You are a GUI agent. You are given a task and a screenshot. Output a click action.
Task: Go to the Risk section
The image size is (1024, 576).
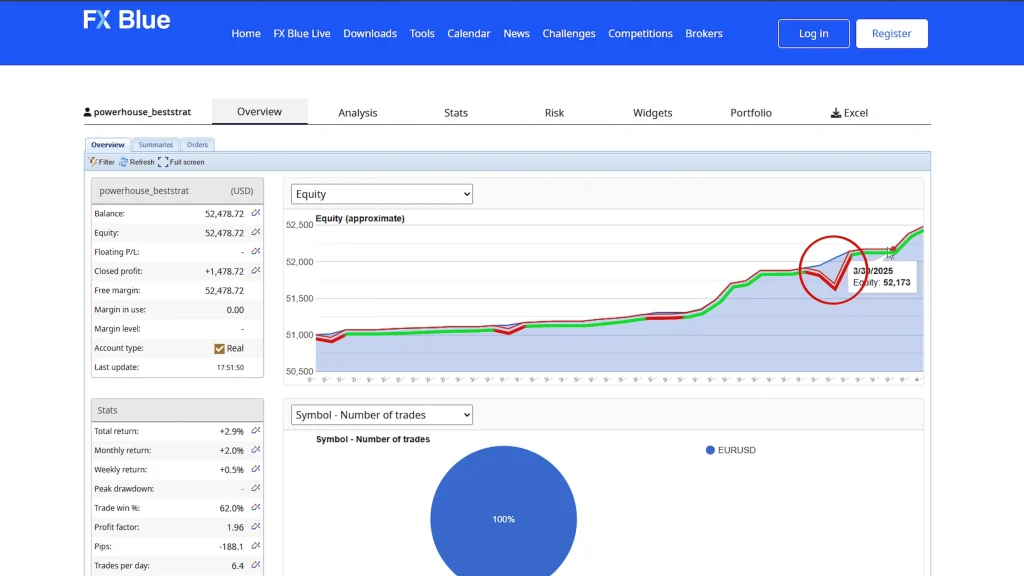554,113
